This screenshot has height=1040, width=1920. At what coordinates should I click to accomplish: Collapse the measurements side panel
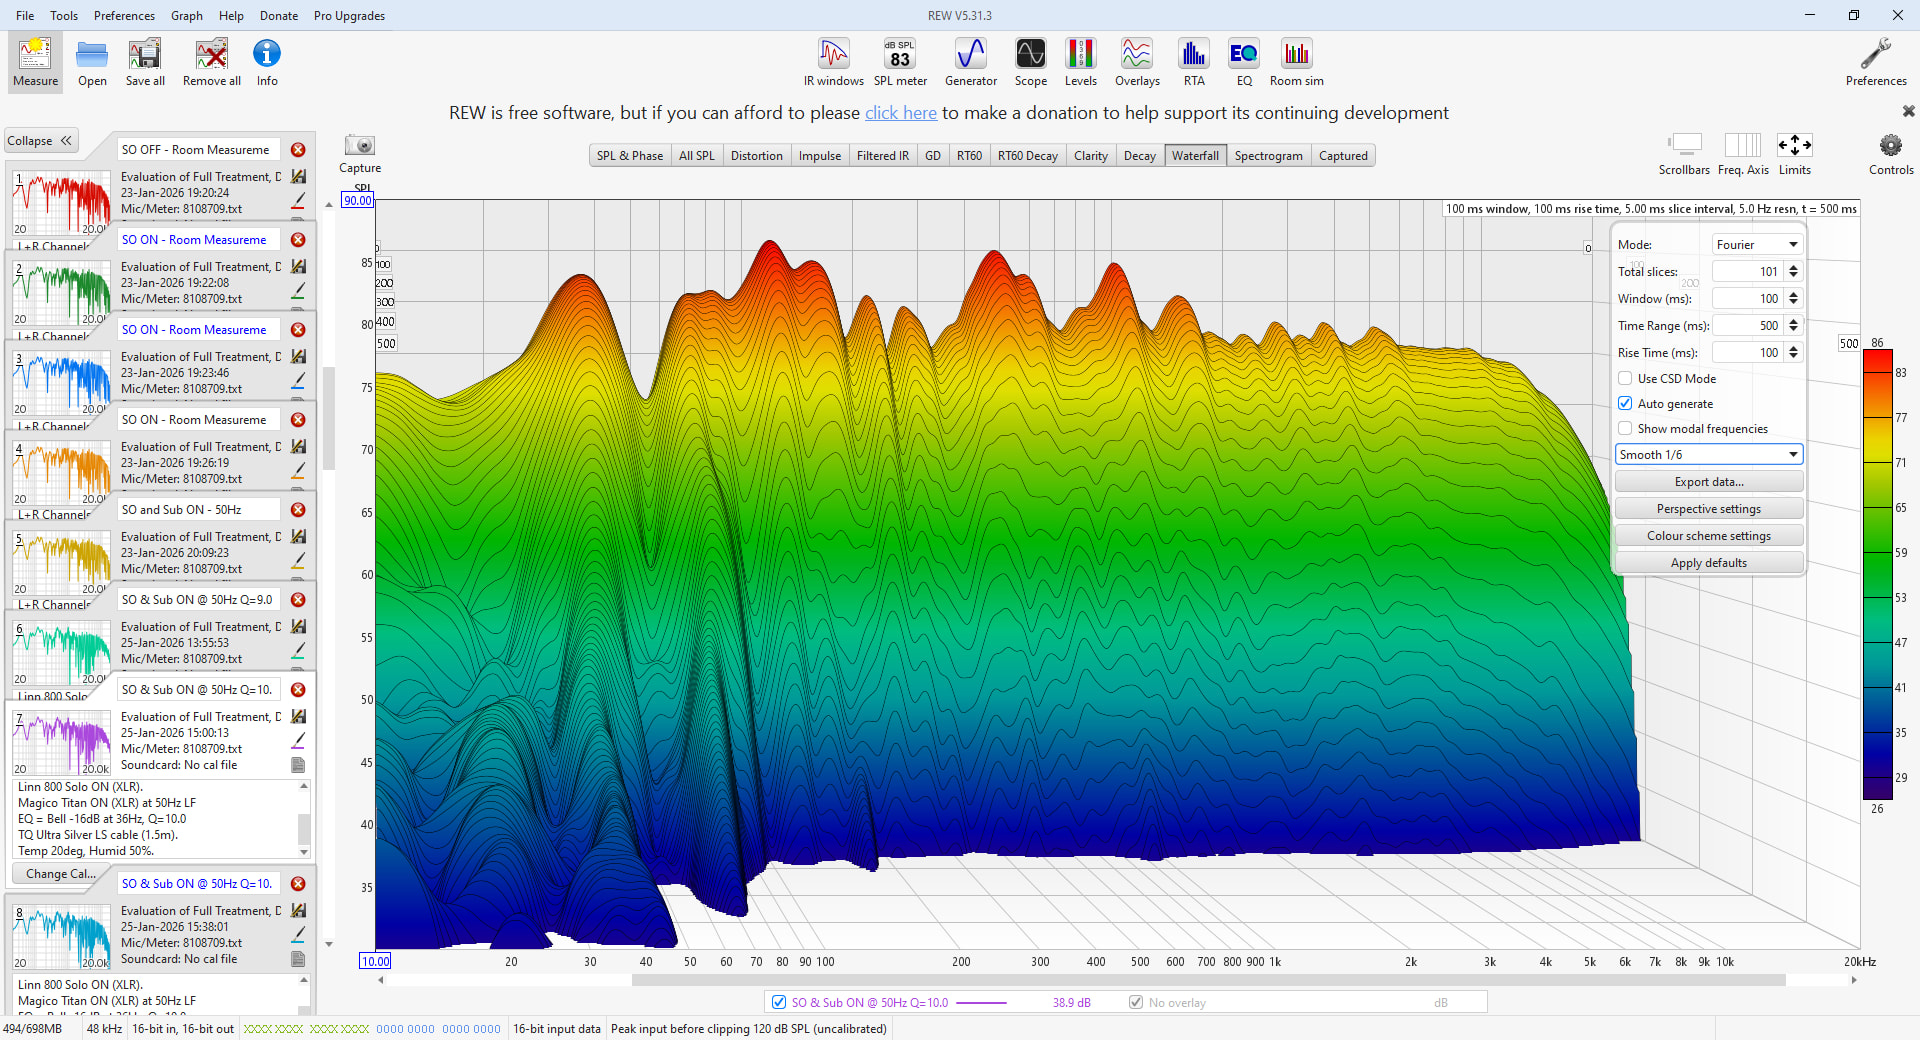point(40,141)
